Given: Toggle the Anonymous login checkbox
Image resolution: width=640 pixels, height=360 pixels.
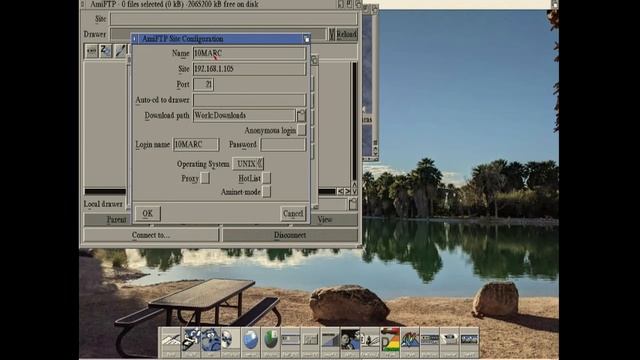Looking at the screenshot, I should click(301, 130).
